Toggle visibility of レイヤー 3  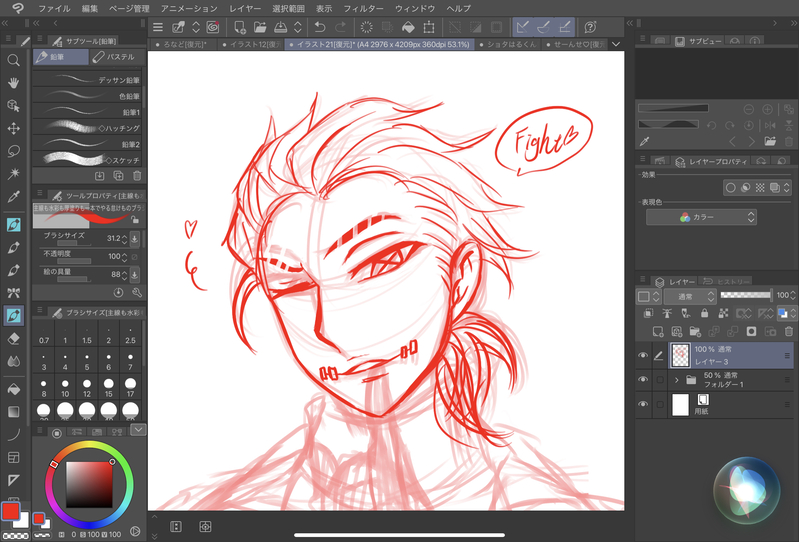(x=643, y=355)
